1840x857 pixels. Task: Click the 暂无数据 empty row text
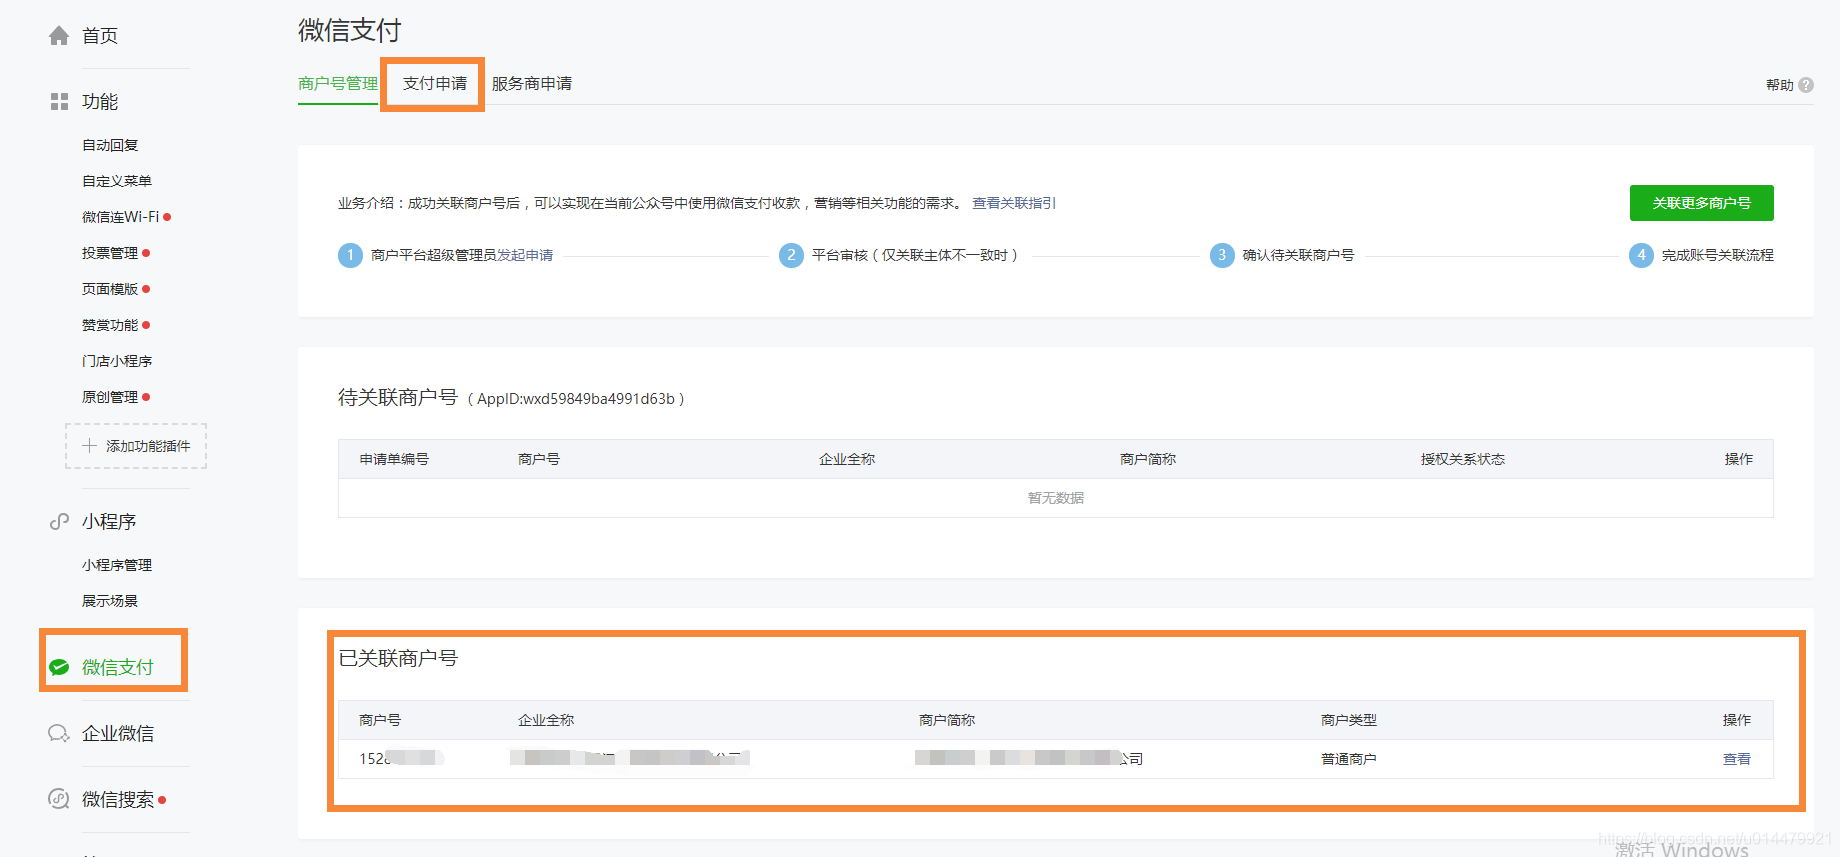coord(1056,498)
